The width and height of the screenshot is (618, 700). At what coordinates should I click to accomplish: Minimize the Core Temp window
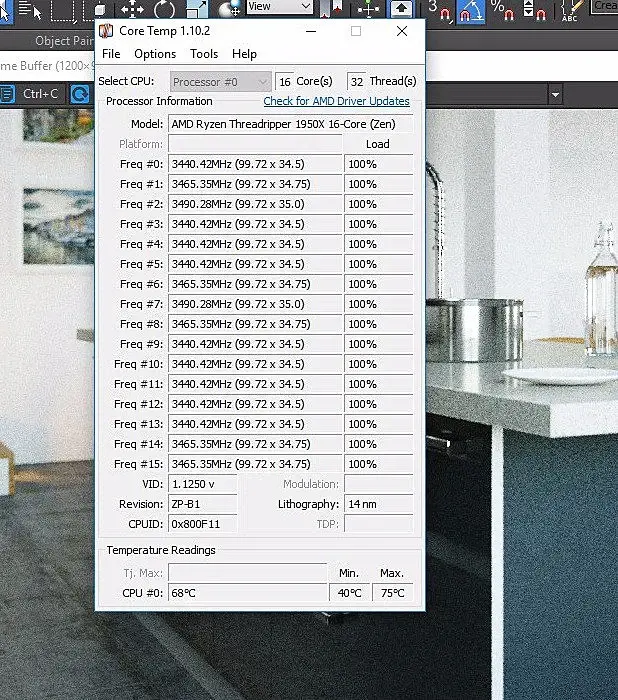coord(311,31)
